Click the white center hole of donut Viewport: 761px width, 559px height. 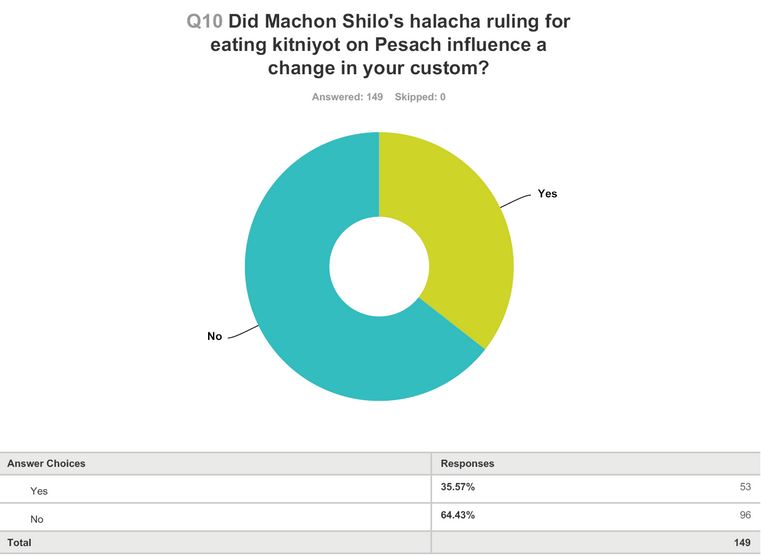point(379,266)
